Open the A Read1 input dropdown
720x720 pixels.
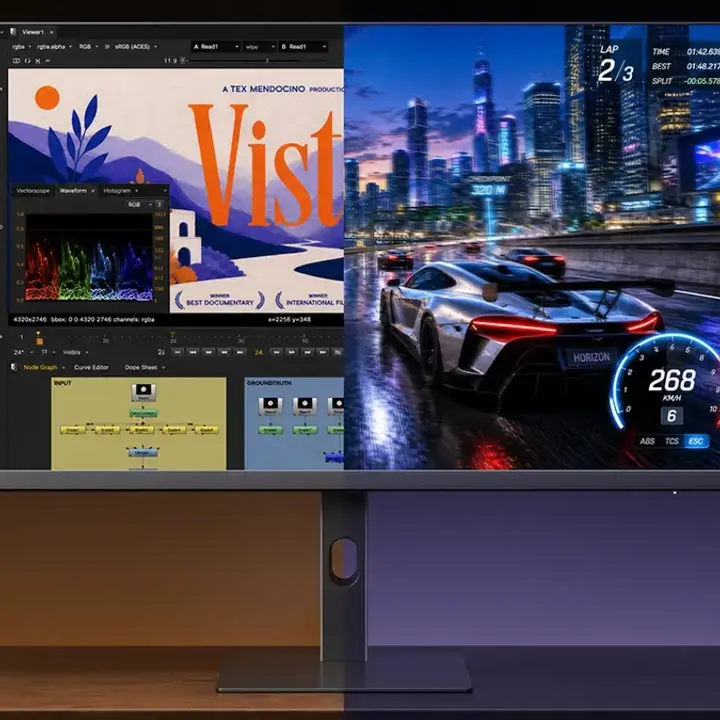216,46
